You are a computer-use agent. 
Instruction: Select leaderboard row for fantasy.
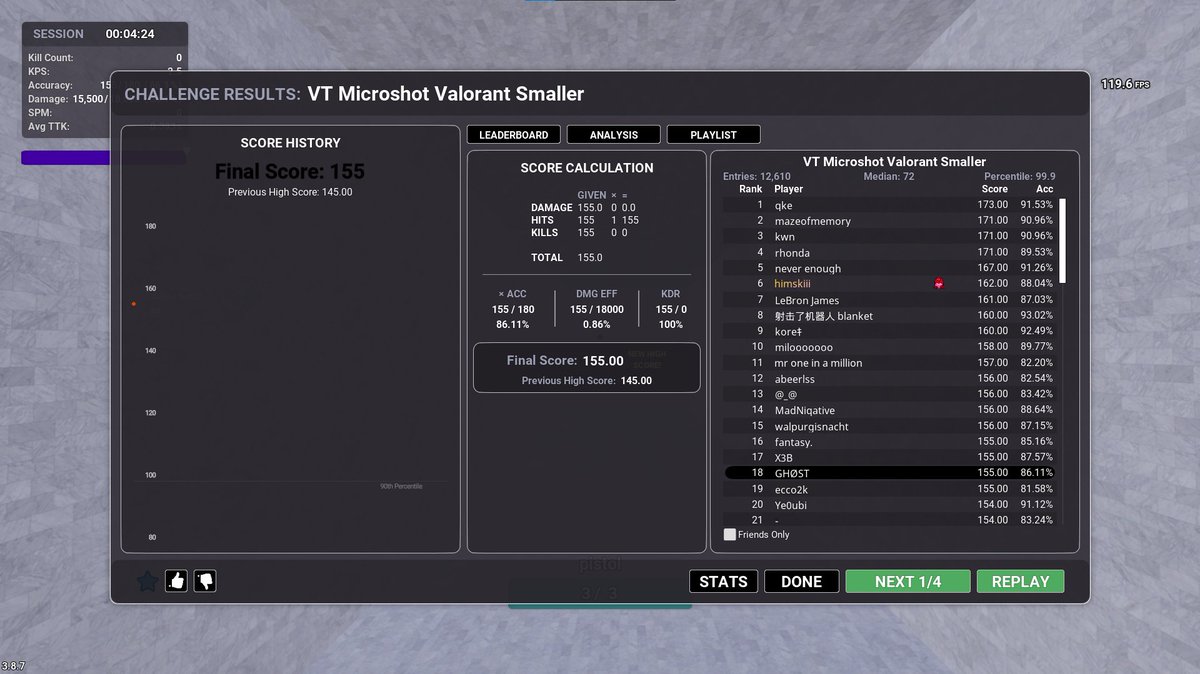(x=890, y=441)
